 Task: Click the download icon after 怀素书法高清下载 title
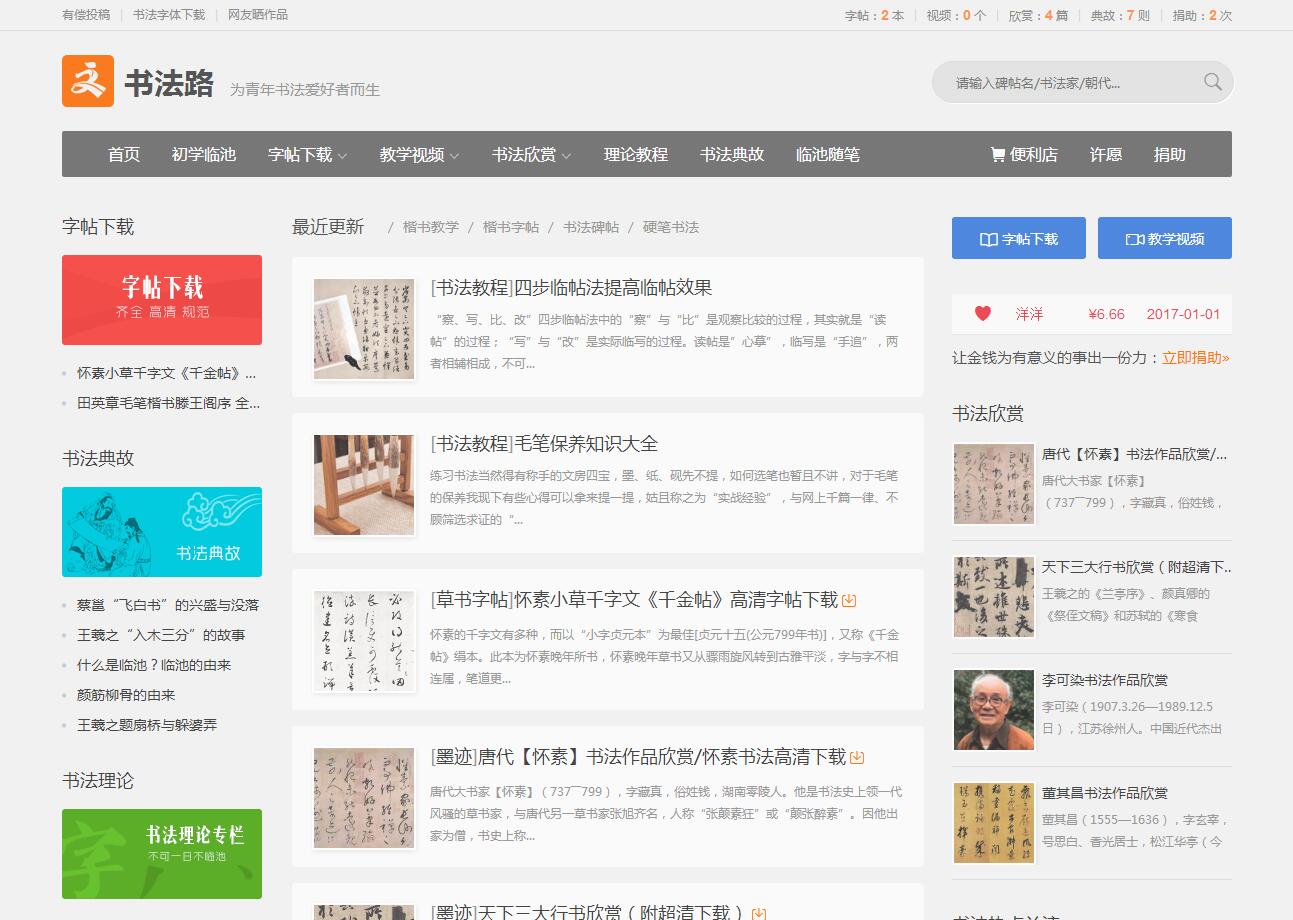tap(857, 757)
